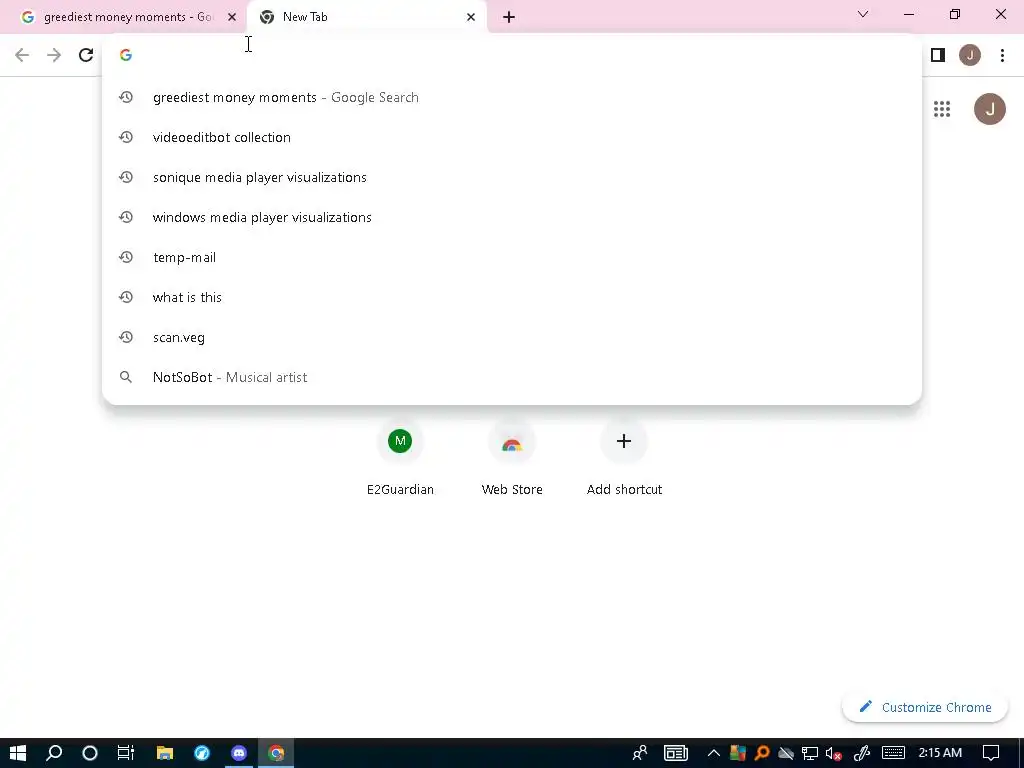Open the Chrome three-dot menu

1002,56
